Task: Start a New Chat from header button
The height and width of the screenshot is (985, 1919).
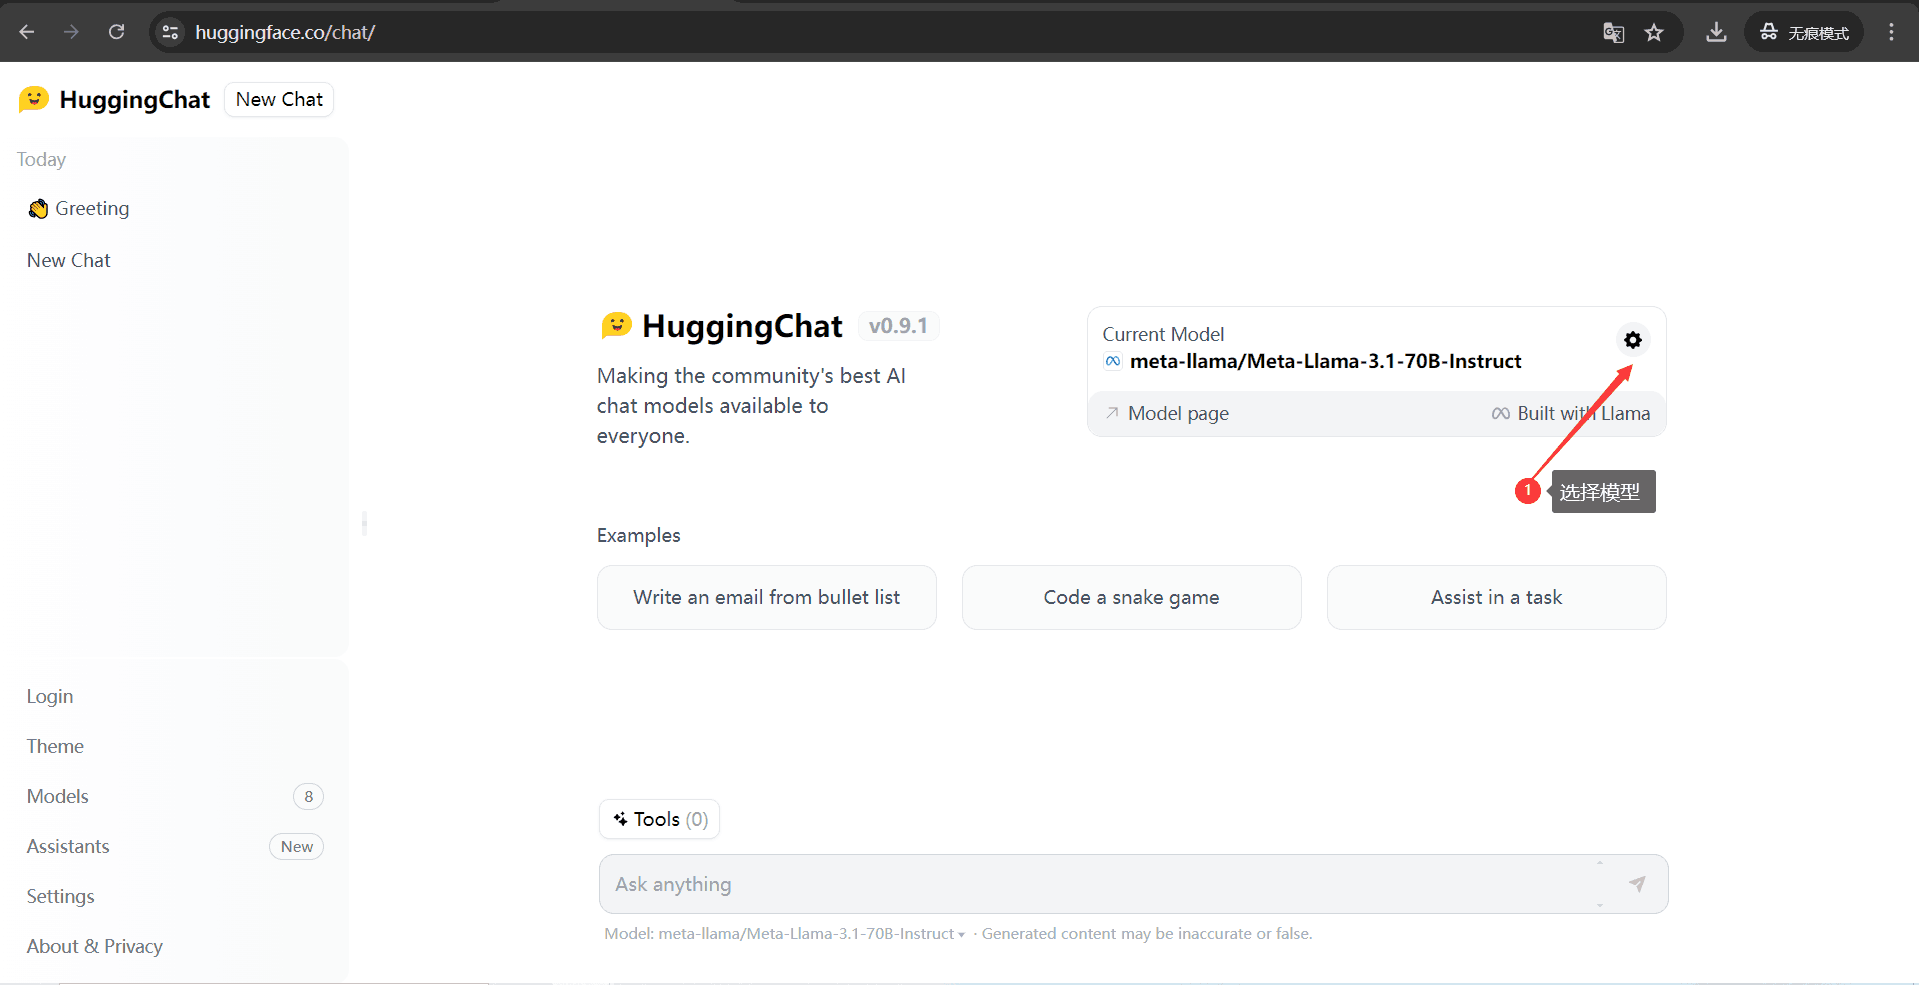Action: click(279, 99)
